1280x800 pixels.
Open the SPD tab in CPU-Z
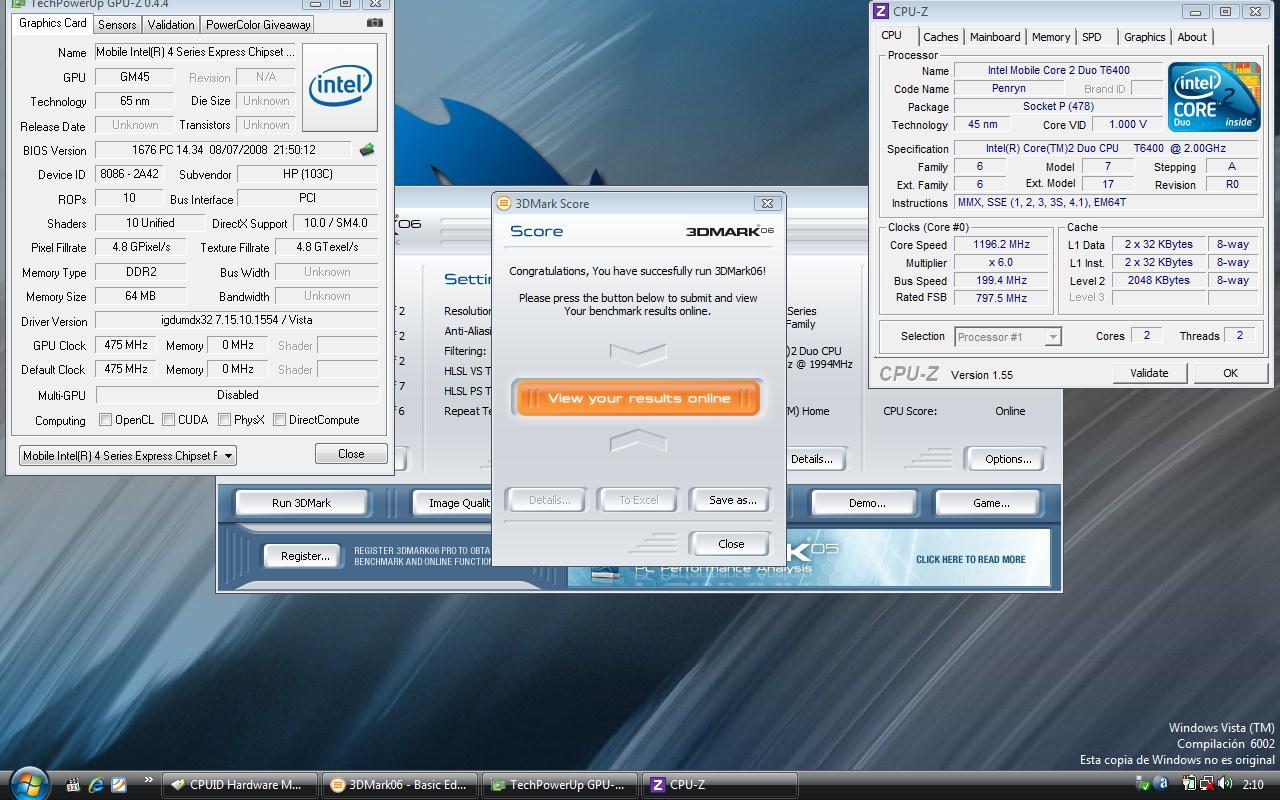(x=1092, y=37)
